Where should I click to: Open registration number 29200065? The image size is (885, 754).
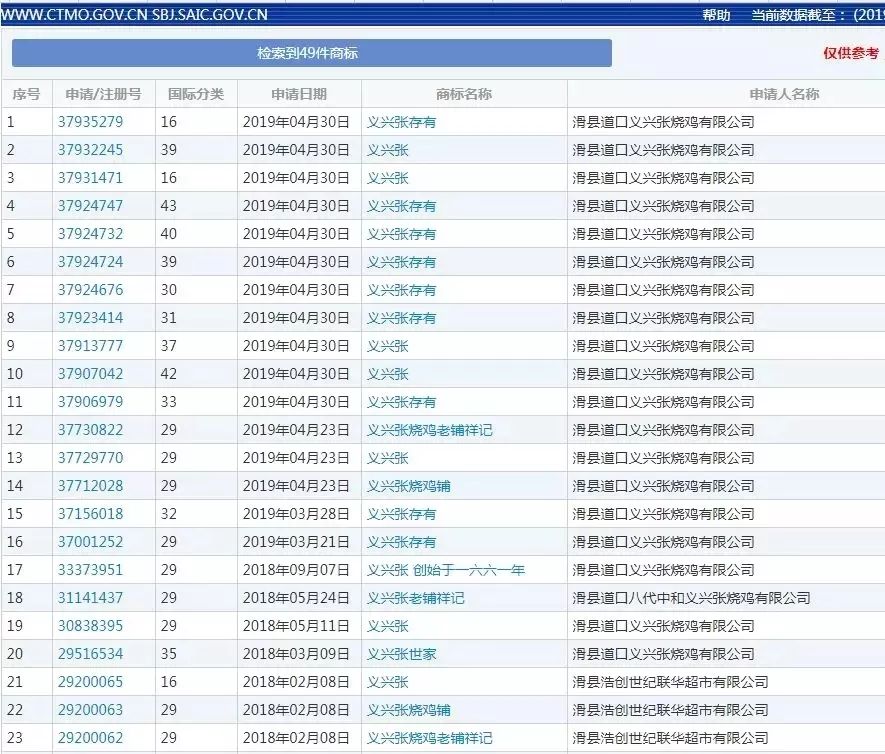pos(90,682)
